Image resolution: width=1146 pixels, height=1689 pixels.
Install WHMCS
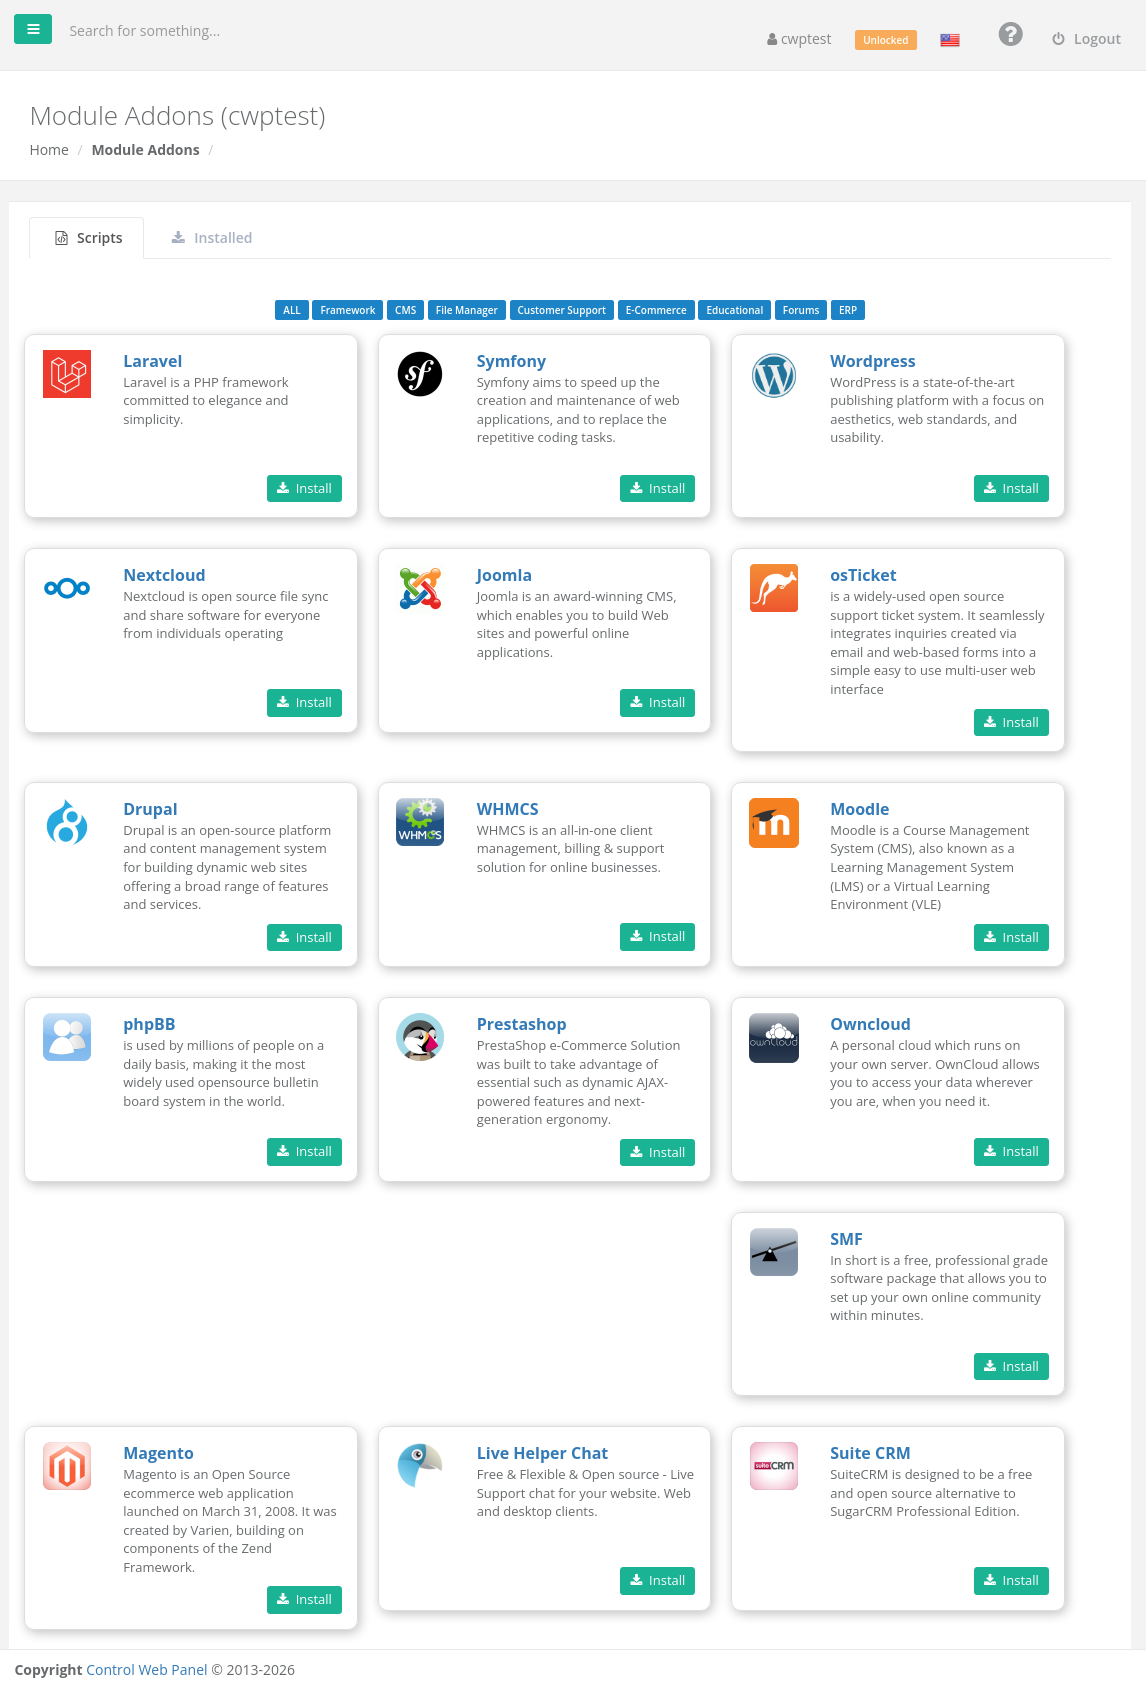point(657,936)
